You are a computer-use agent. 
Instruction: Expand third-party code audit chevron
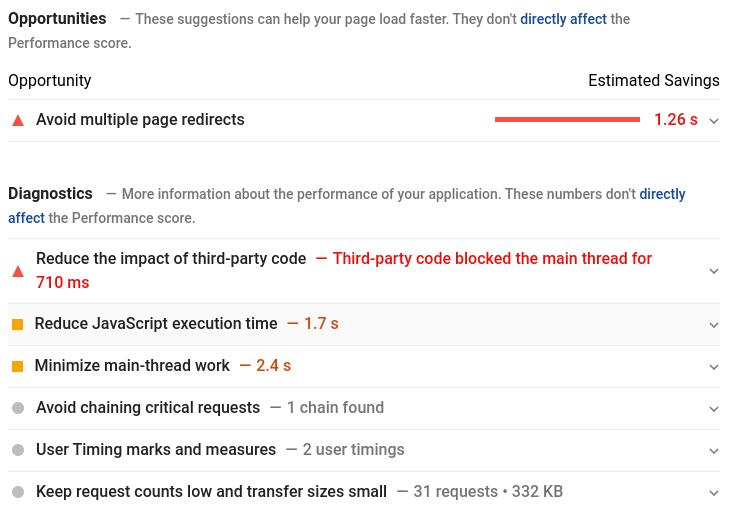click(714, 271)
